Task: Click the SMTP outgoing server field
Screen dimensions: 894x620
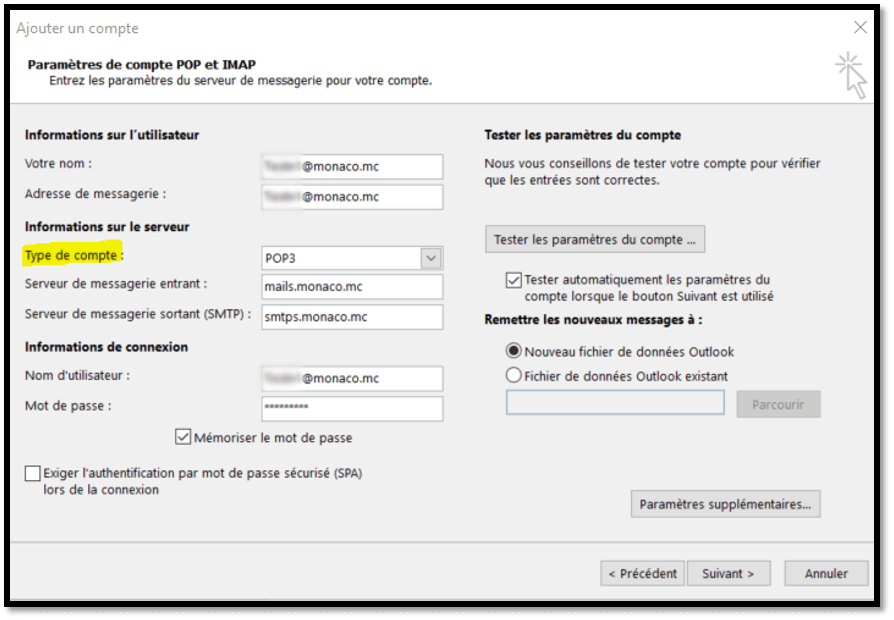Action: tap(351, 317)
